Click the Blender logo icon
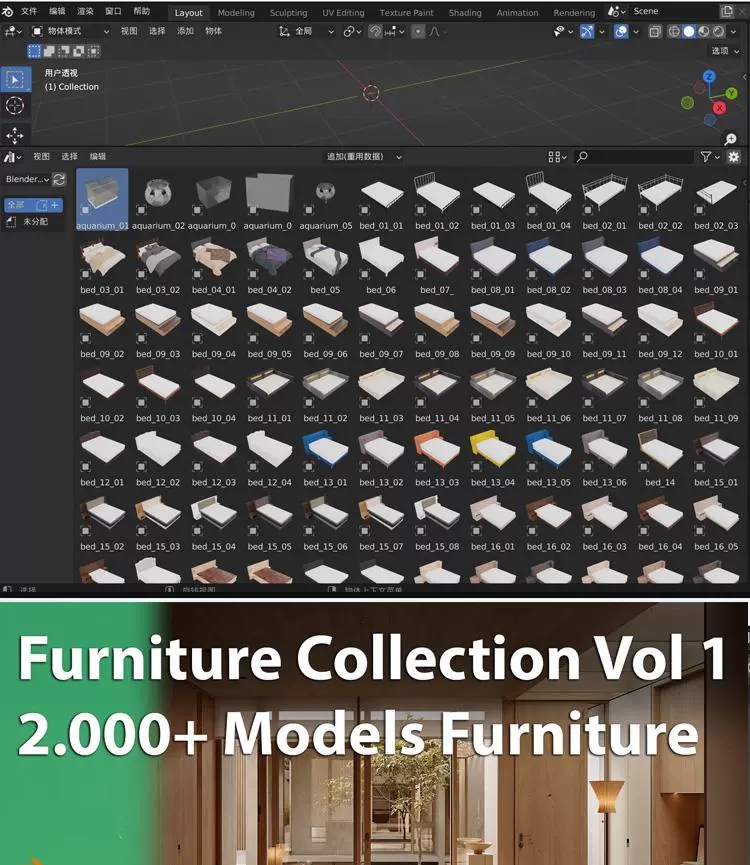This screenshot has height=865, width=750. click(8, 11)
